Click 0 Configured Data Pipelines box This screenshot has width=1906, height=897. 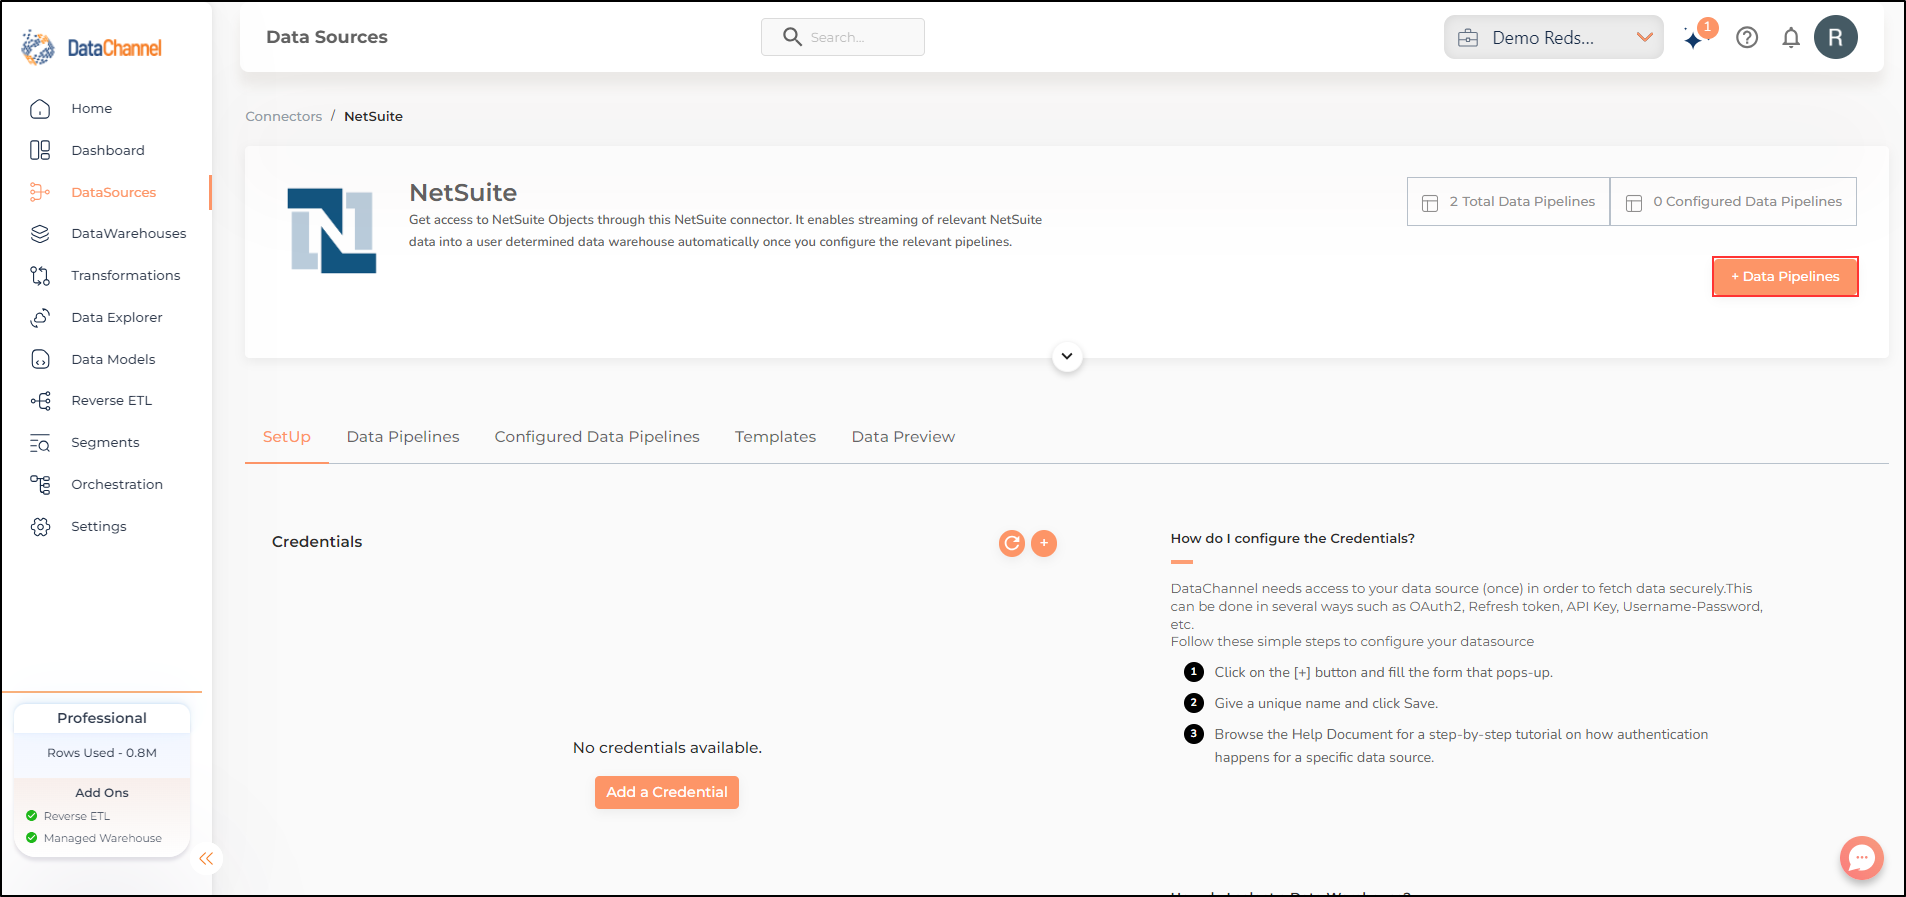[x=1733, y=201]
